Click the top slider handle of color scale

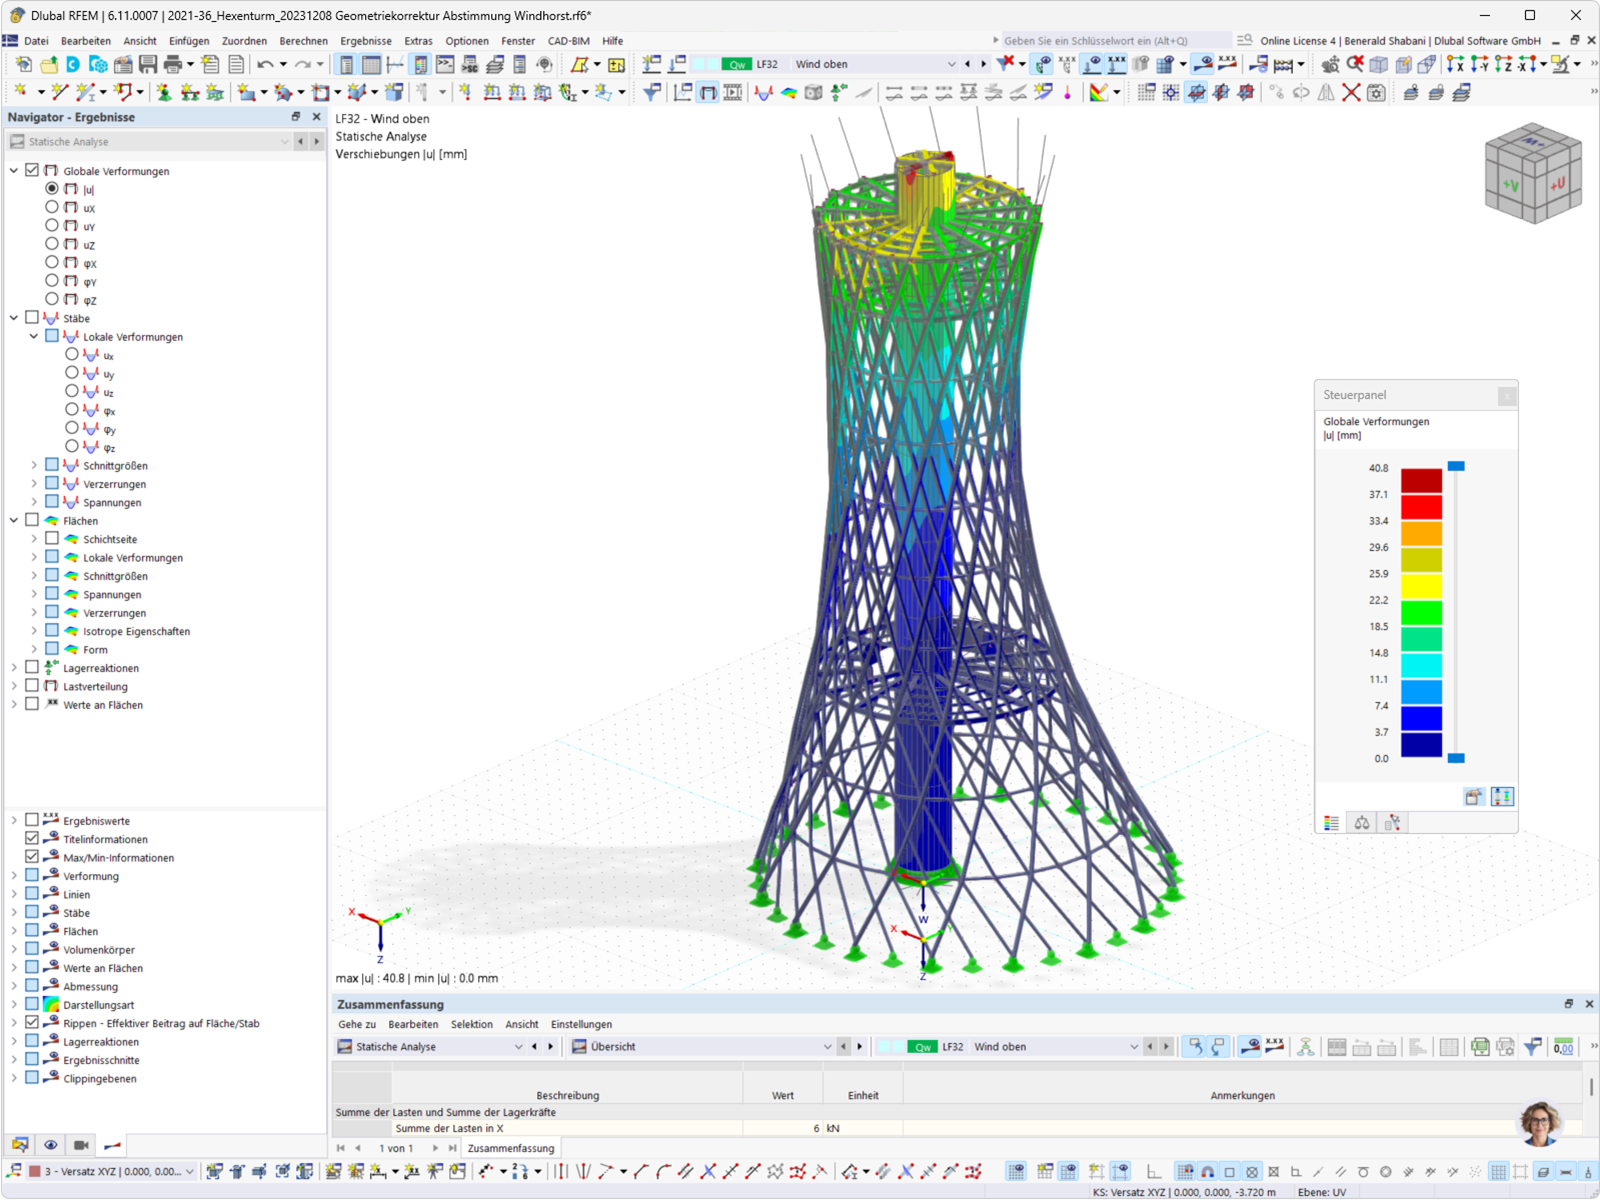[1456, 466]
